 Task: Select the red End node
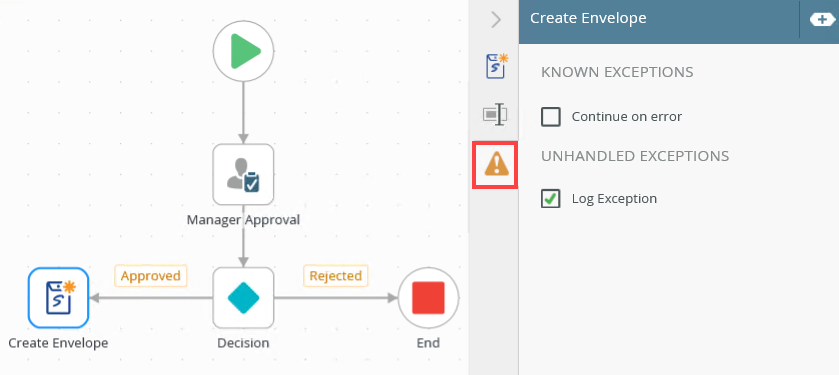[428, 297]
